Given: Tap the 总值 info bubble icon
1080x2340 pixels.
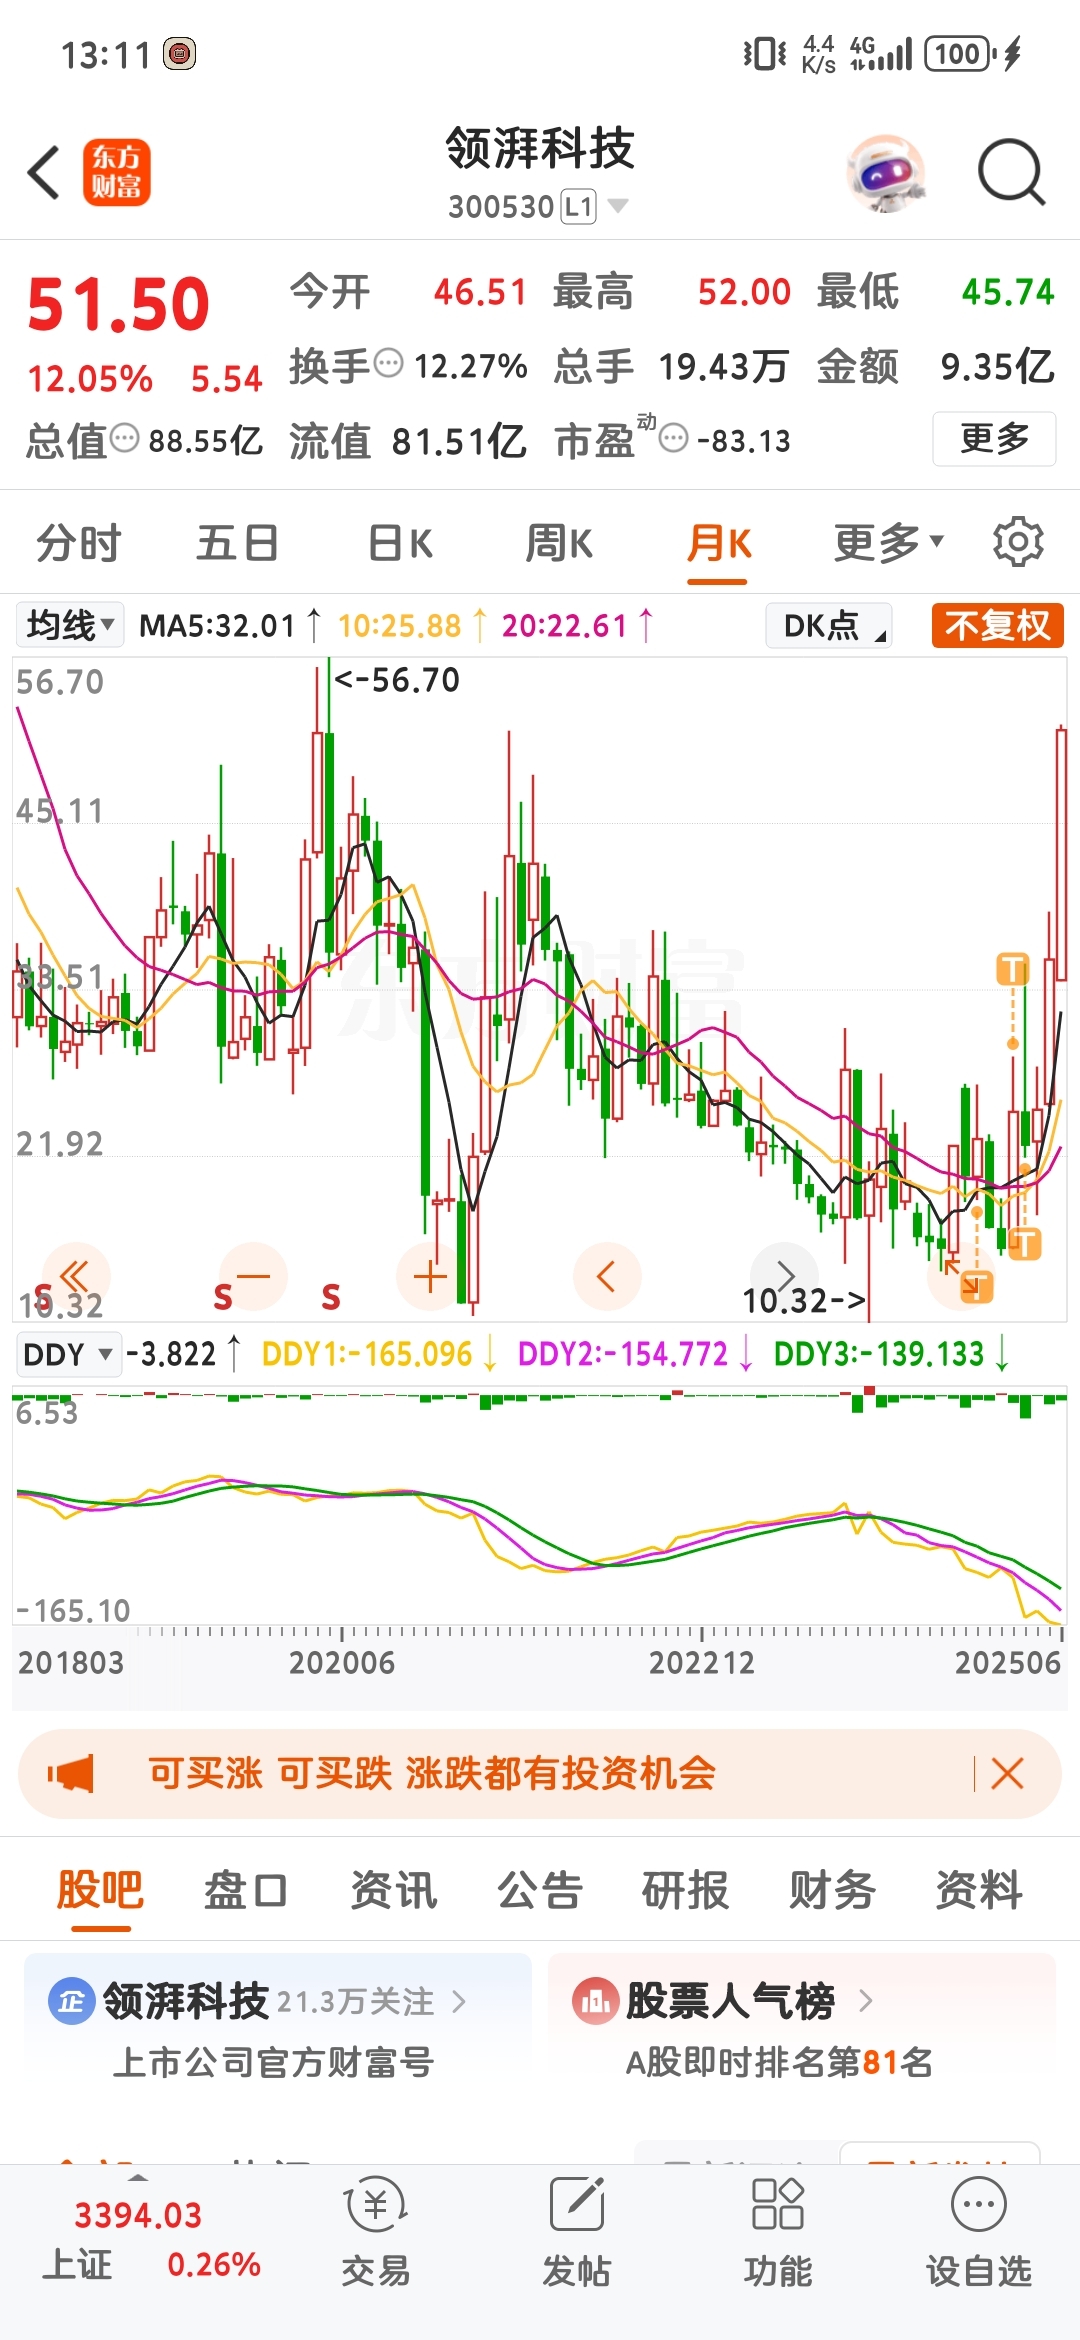Looking at the screenshot, I should 124,437.
